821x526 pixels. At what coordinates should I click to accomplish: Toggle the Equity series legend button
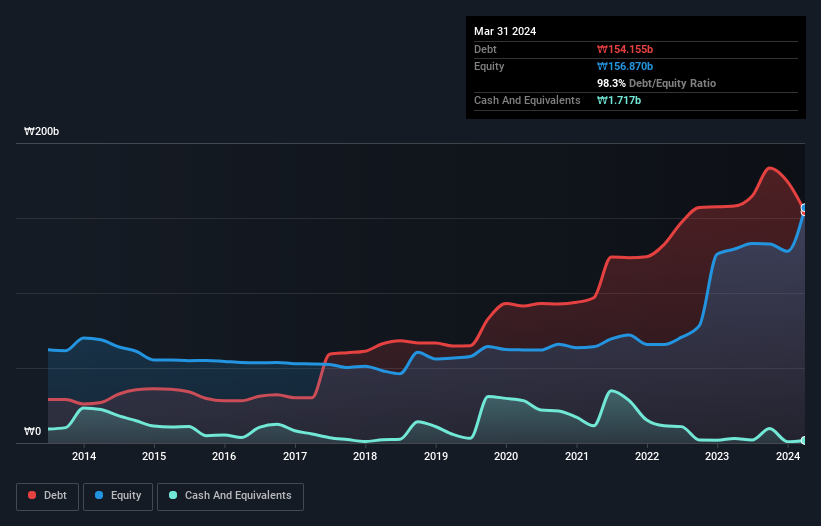(118, 496)
